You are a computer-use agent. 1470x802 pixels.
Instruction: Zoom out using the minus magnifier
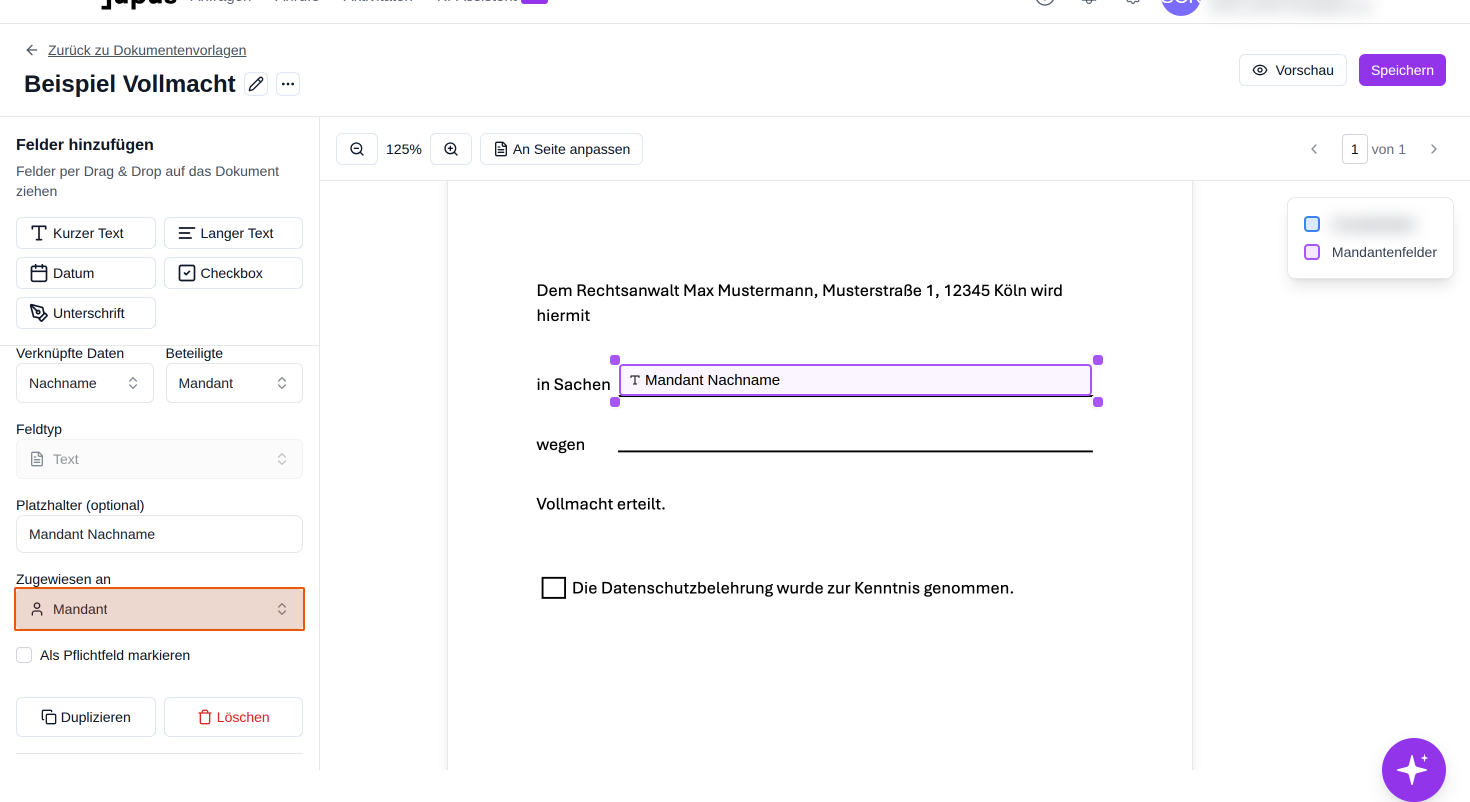(x=357, y=149)
